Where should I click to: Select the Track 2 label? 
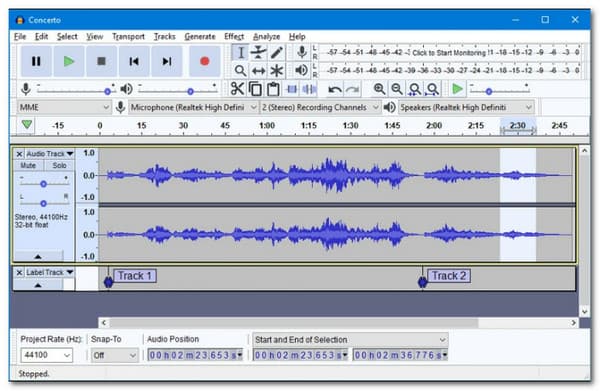tap(449, 276)
